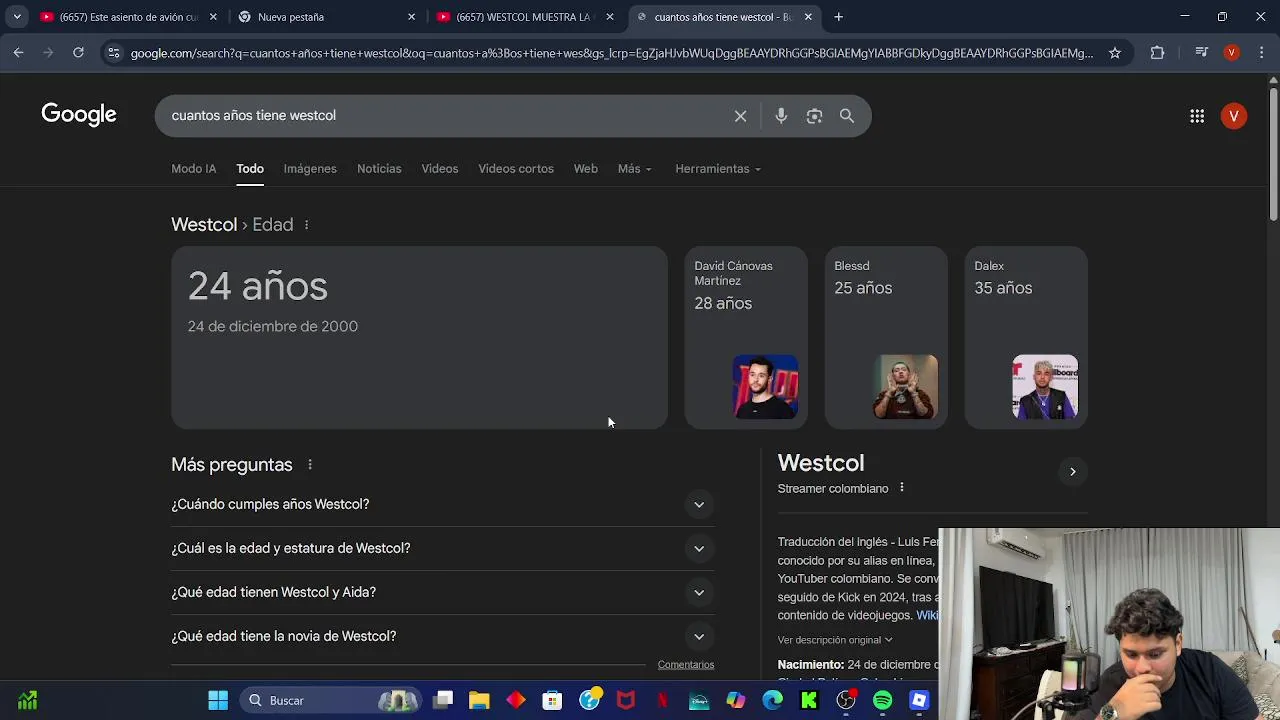This screenshot has width=1280, height=720.
Task: Open Google Lens image search
Action: (814, 116)
